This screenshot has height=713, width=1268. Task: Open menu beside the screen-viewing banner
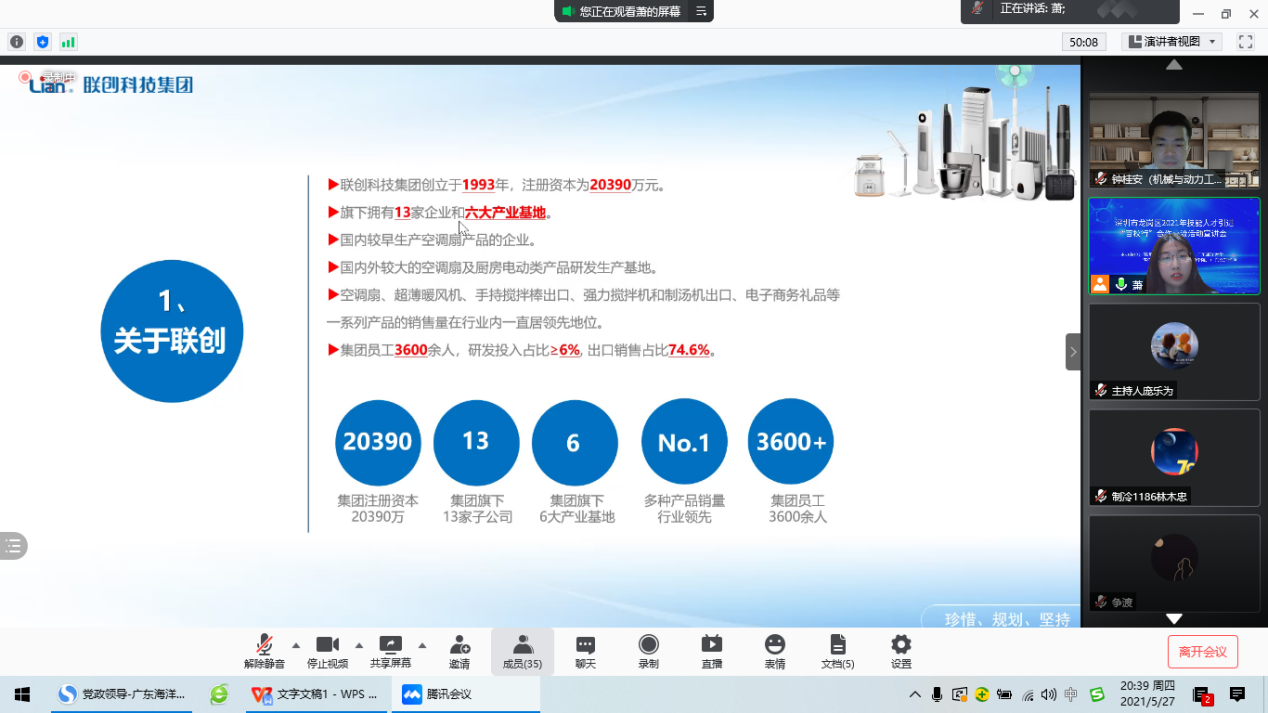pyautogui.click(x=701, y=11)
